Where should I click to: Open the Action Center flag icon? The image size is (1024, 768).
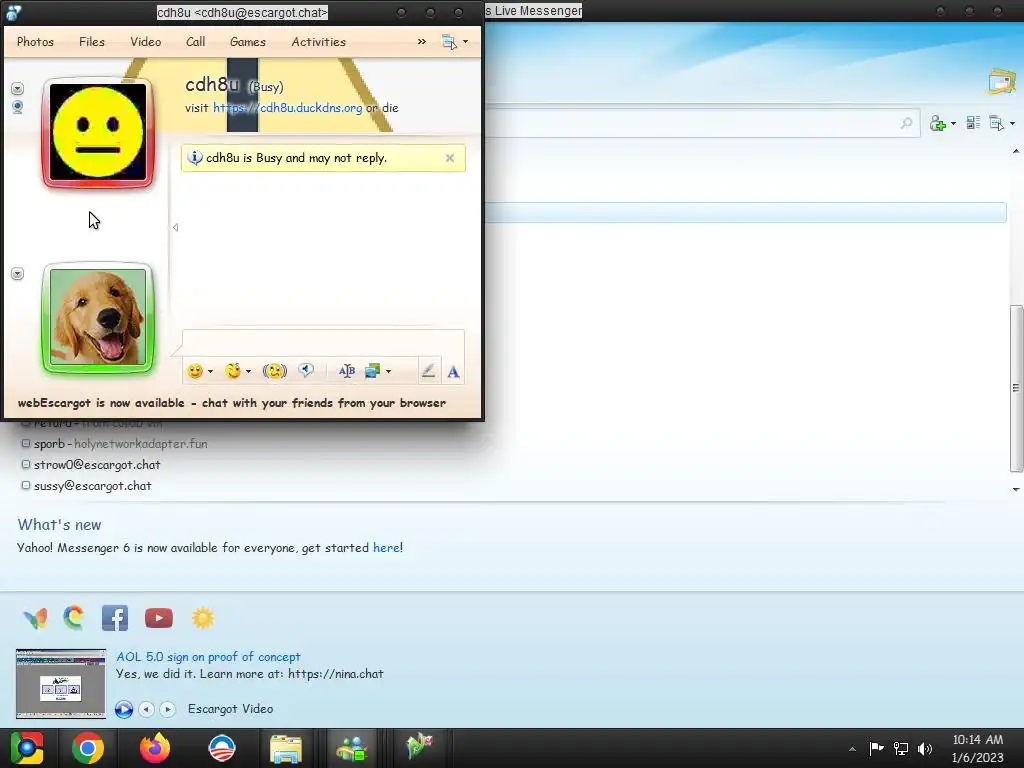pos(876,748)
